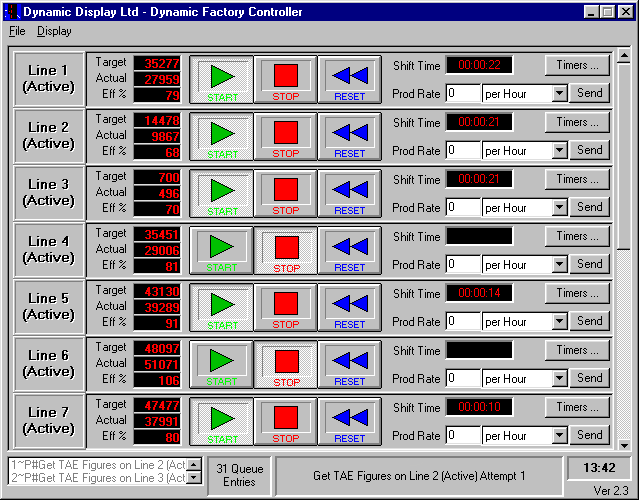
Task: Reset Line 1 using the blue rewind icon
Action: click(x=349, y=80)
